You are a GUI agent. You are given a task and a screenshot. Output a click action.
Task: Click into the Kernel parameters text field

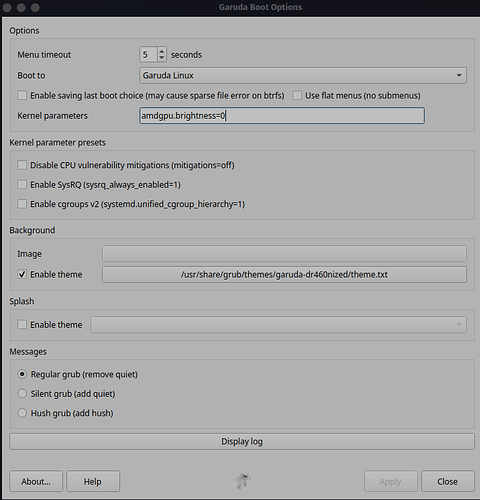[x=282, y=116]
